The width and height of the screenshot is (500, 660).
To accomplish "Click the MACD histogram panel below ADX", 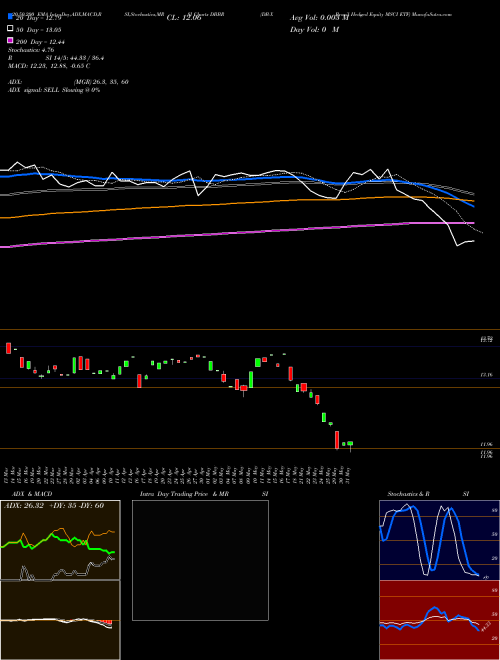I will (x=60, y=620).
